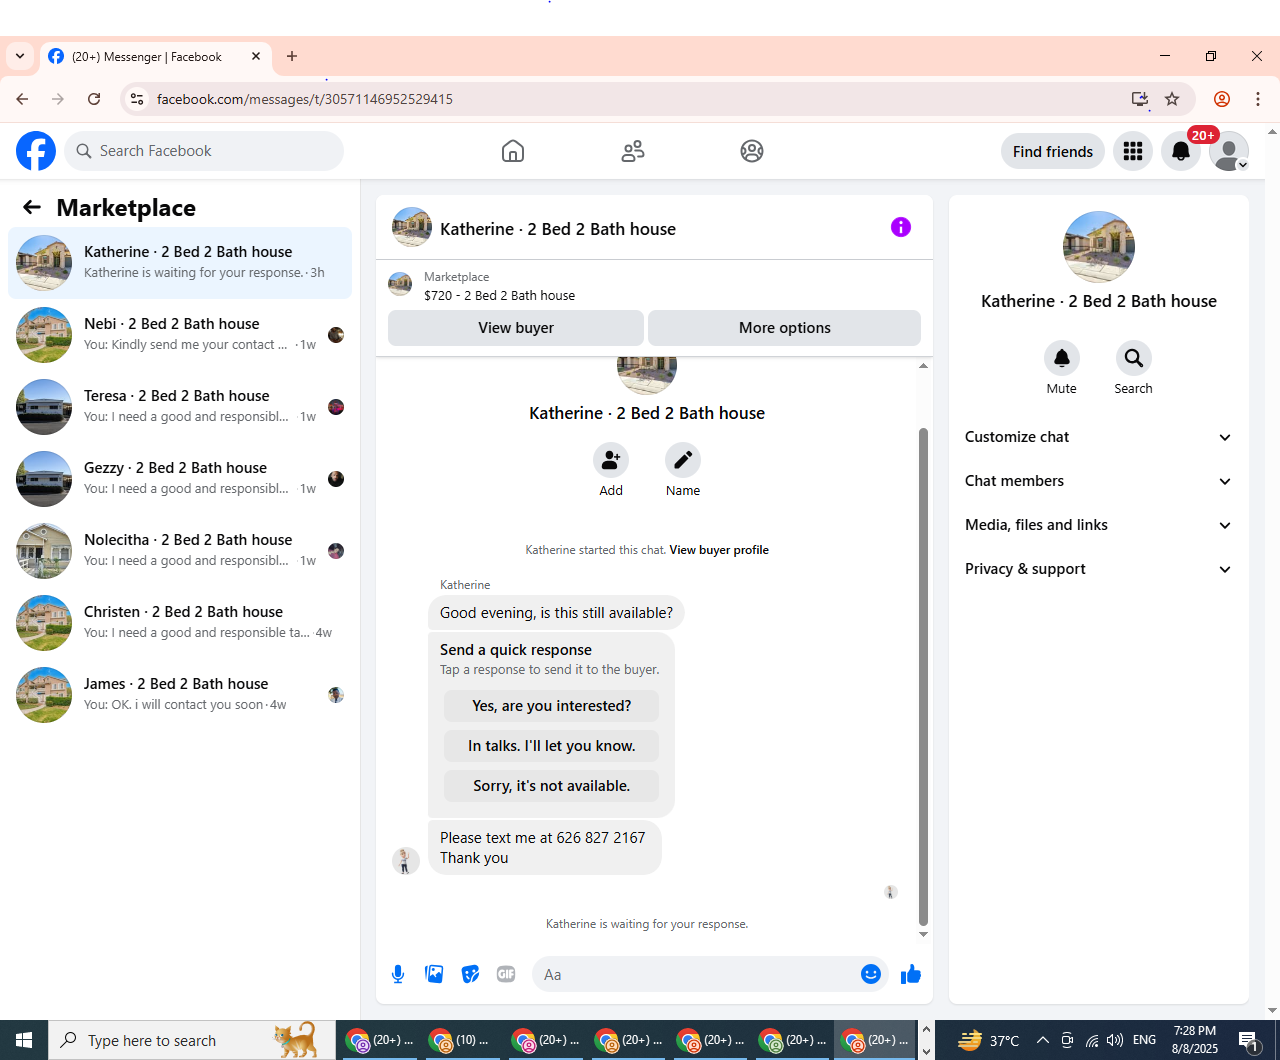Click the More options button
The width and height of the screenshot is (1280, 1060).
pyautogui.click(x=785, y=328)
